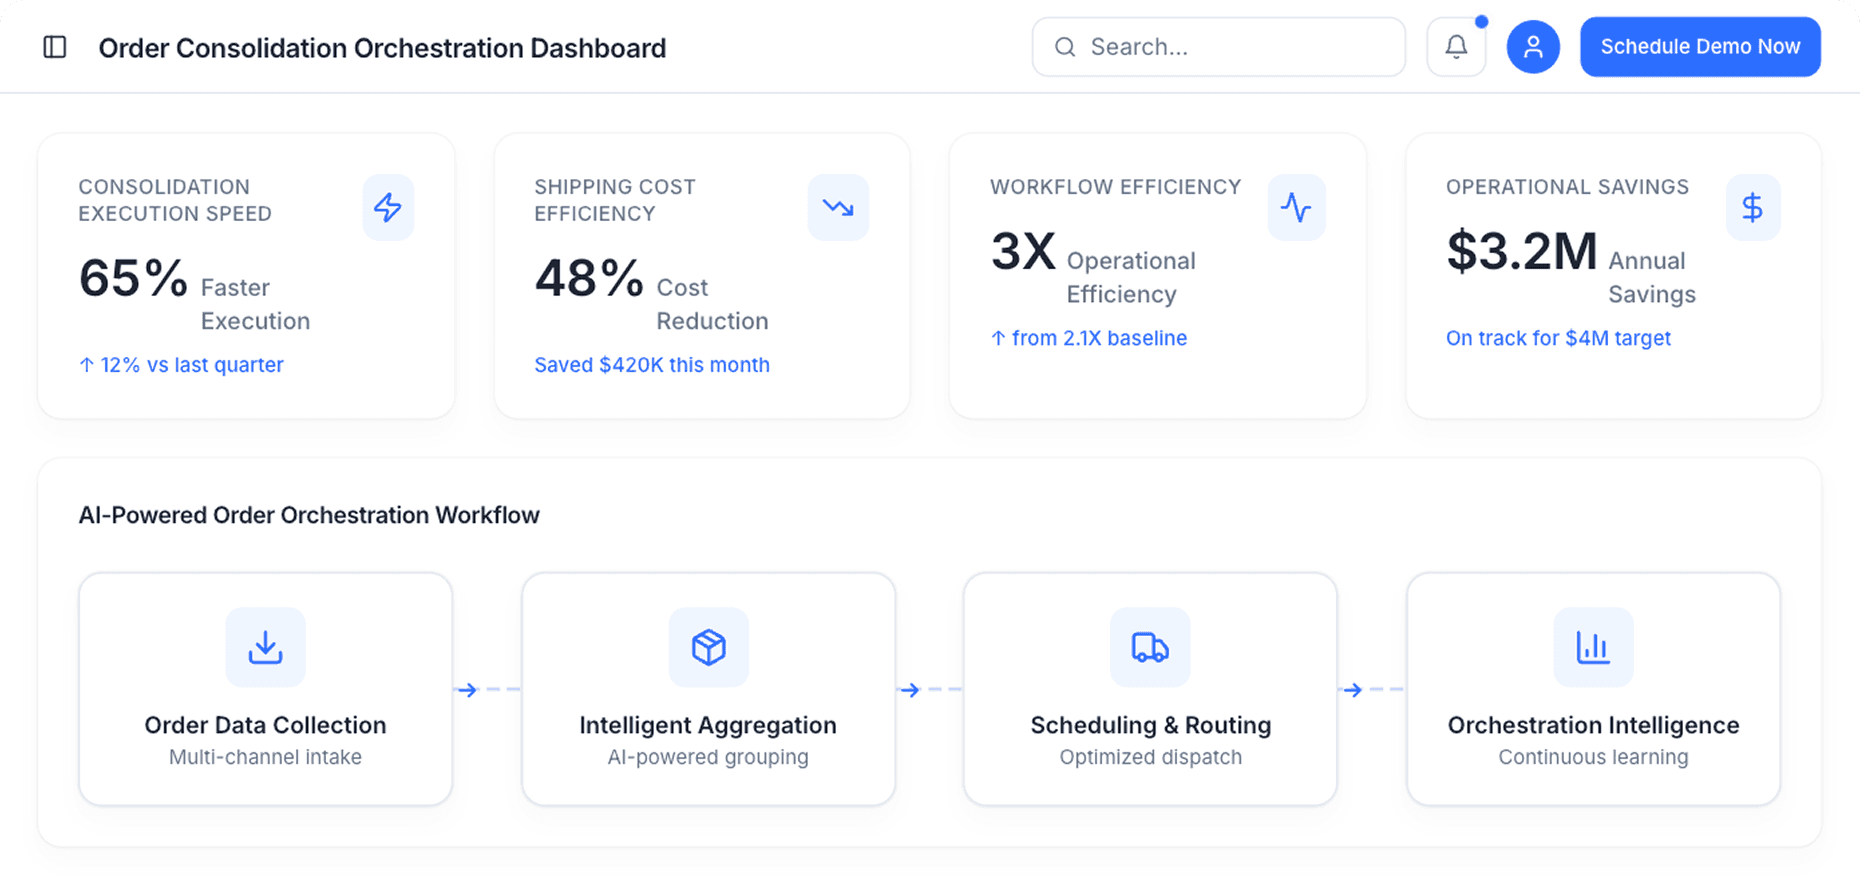
Task: Click the activity waveform icon on Workflow Efficiency card
Action: (1296, 207)
